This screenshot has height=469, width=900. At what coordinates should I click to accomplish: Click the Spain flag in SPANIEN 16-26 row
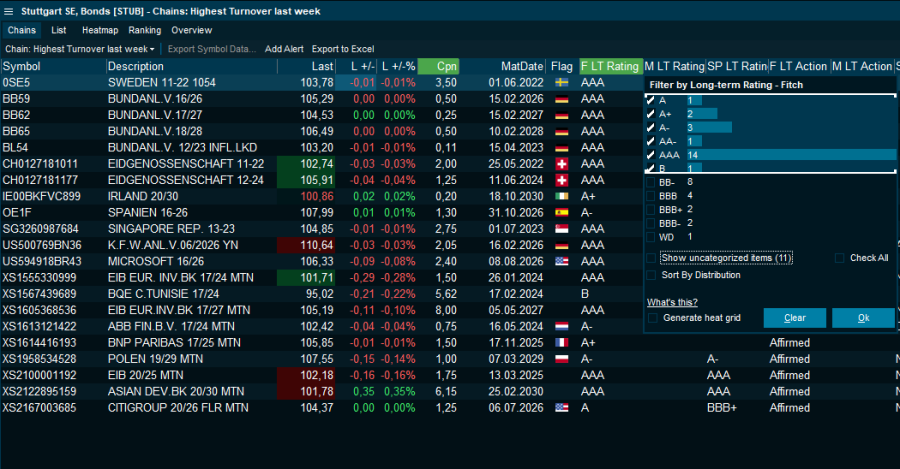(x=562, y=212)
